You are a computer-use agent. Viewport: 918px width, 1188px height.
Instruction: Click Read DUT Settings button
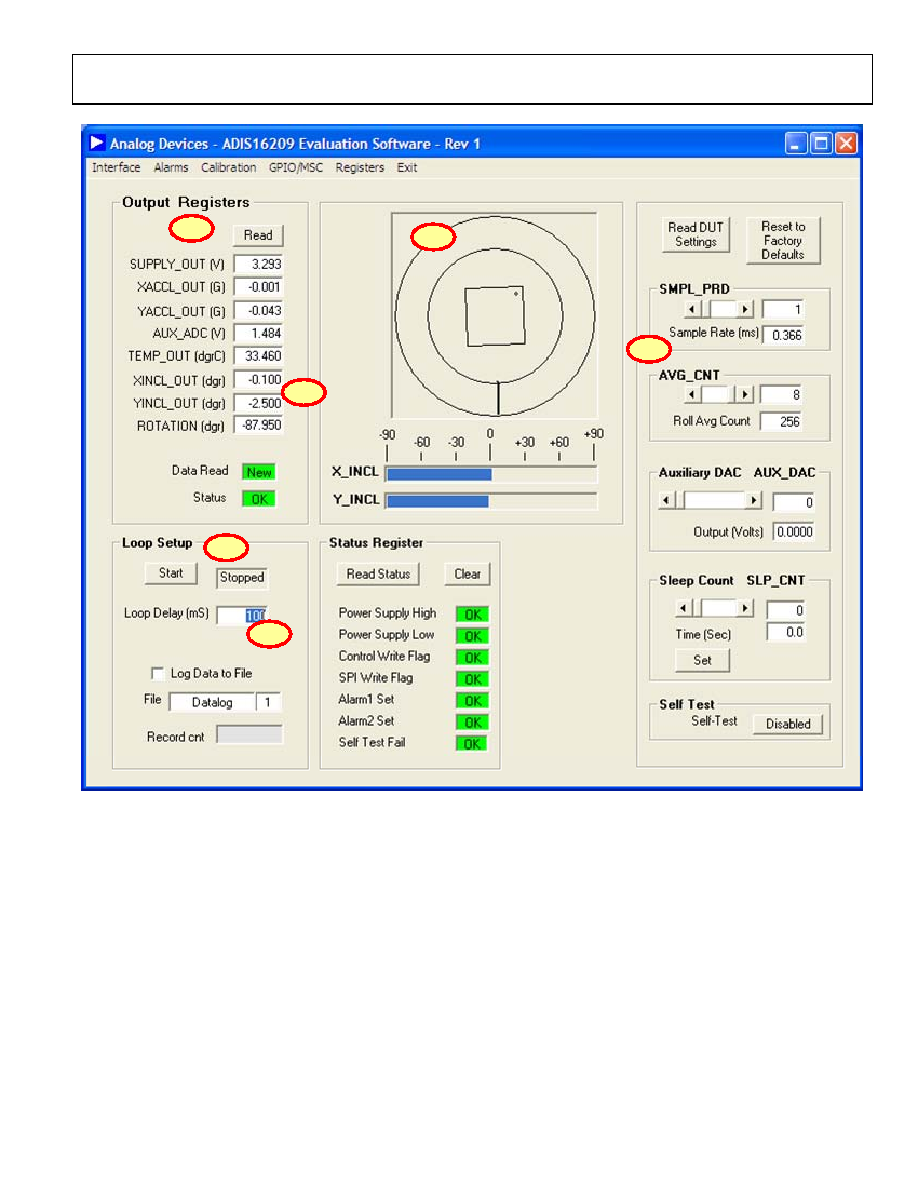coord(695,235)
